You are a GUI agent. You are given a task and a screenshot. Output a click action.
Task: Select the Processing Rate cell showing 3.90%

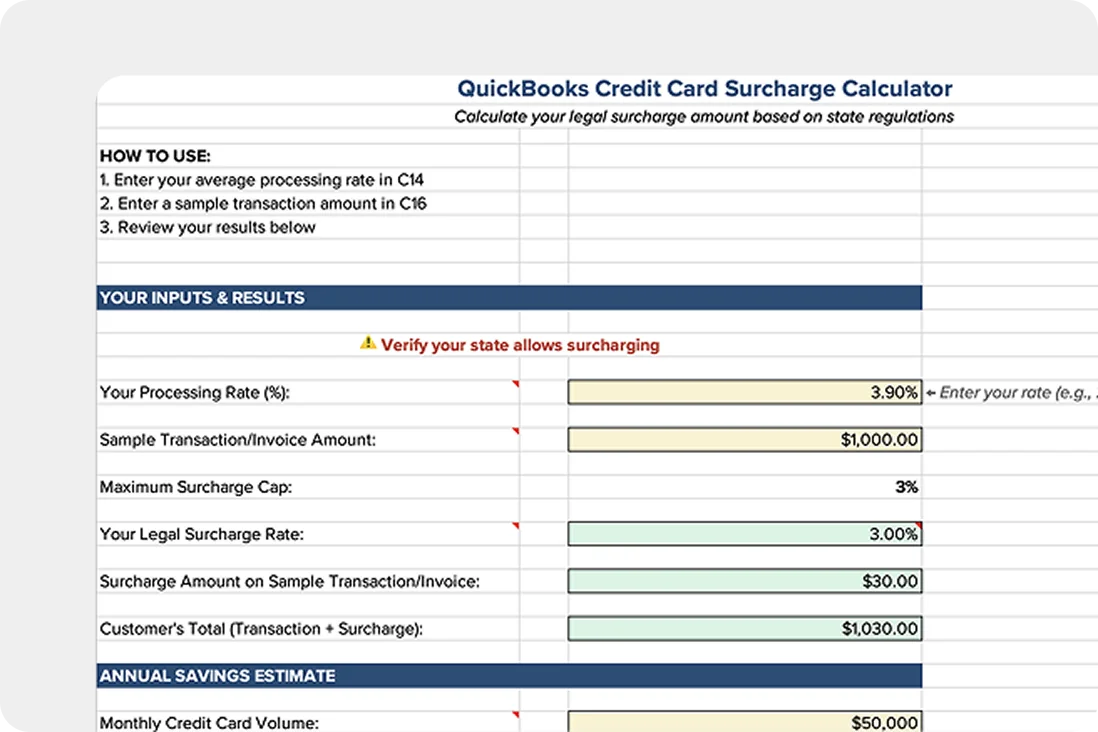pyautogui.click(x=744, y=392)
